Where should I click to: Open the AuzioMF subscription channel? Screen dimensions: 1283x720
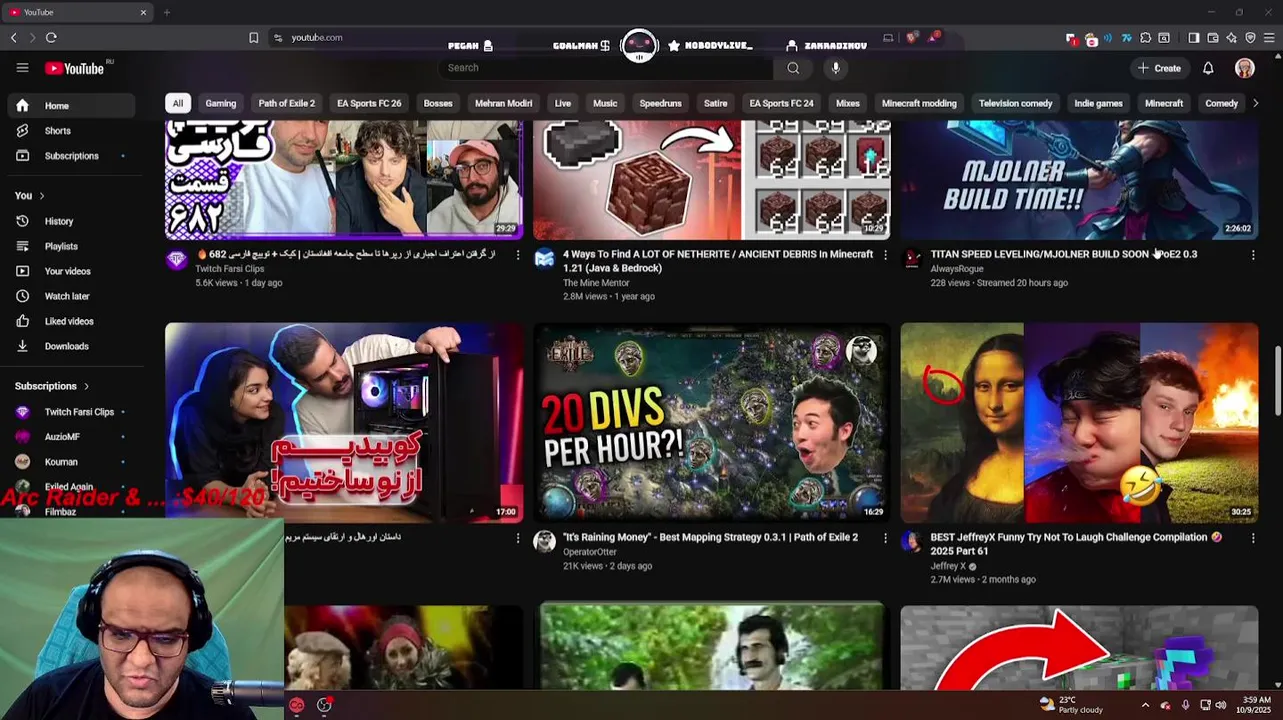[71, 437]
